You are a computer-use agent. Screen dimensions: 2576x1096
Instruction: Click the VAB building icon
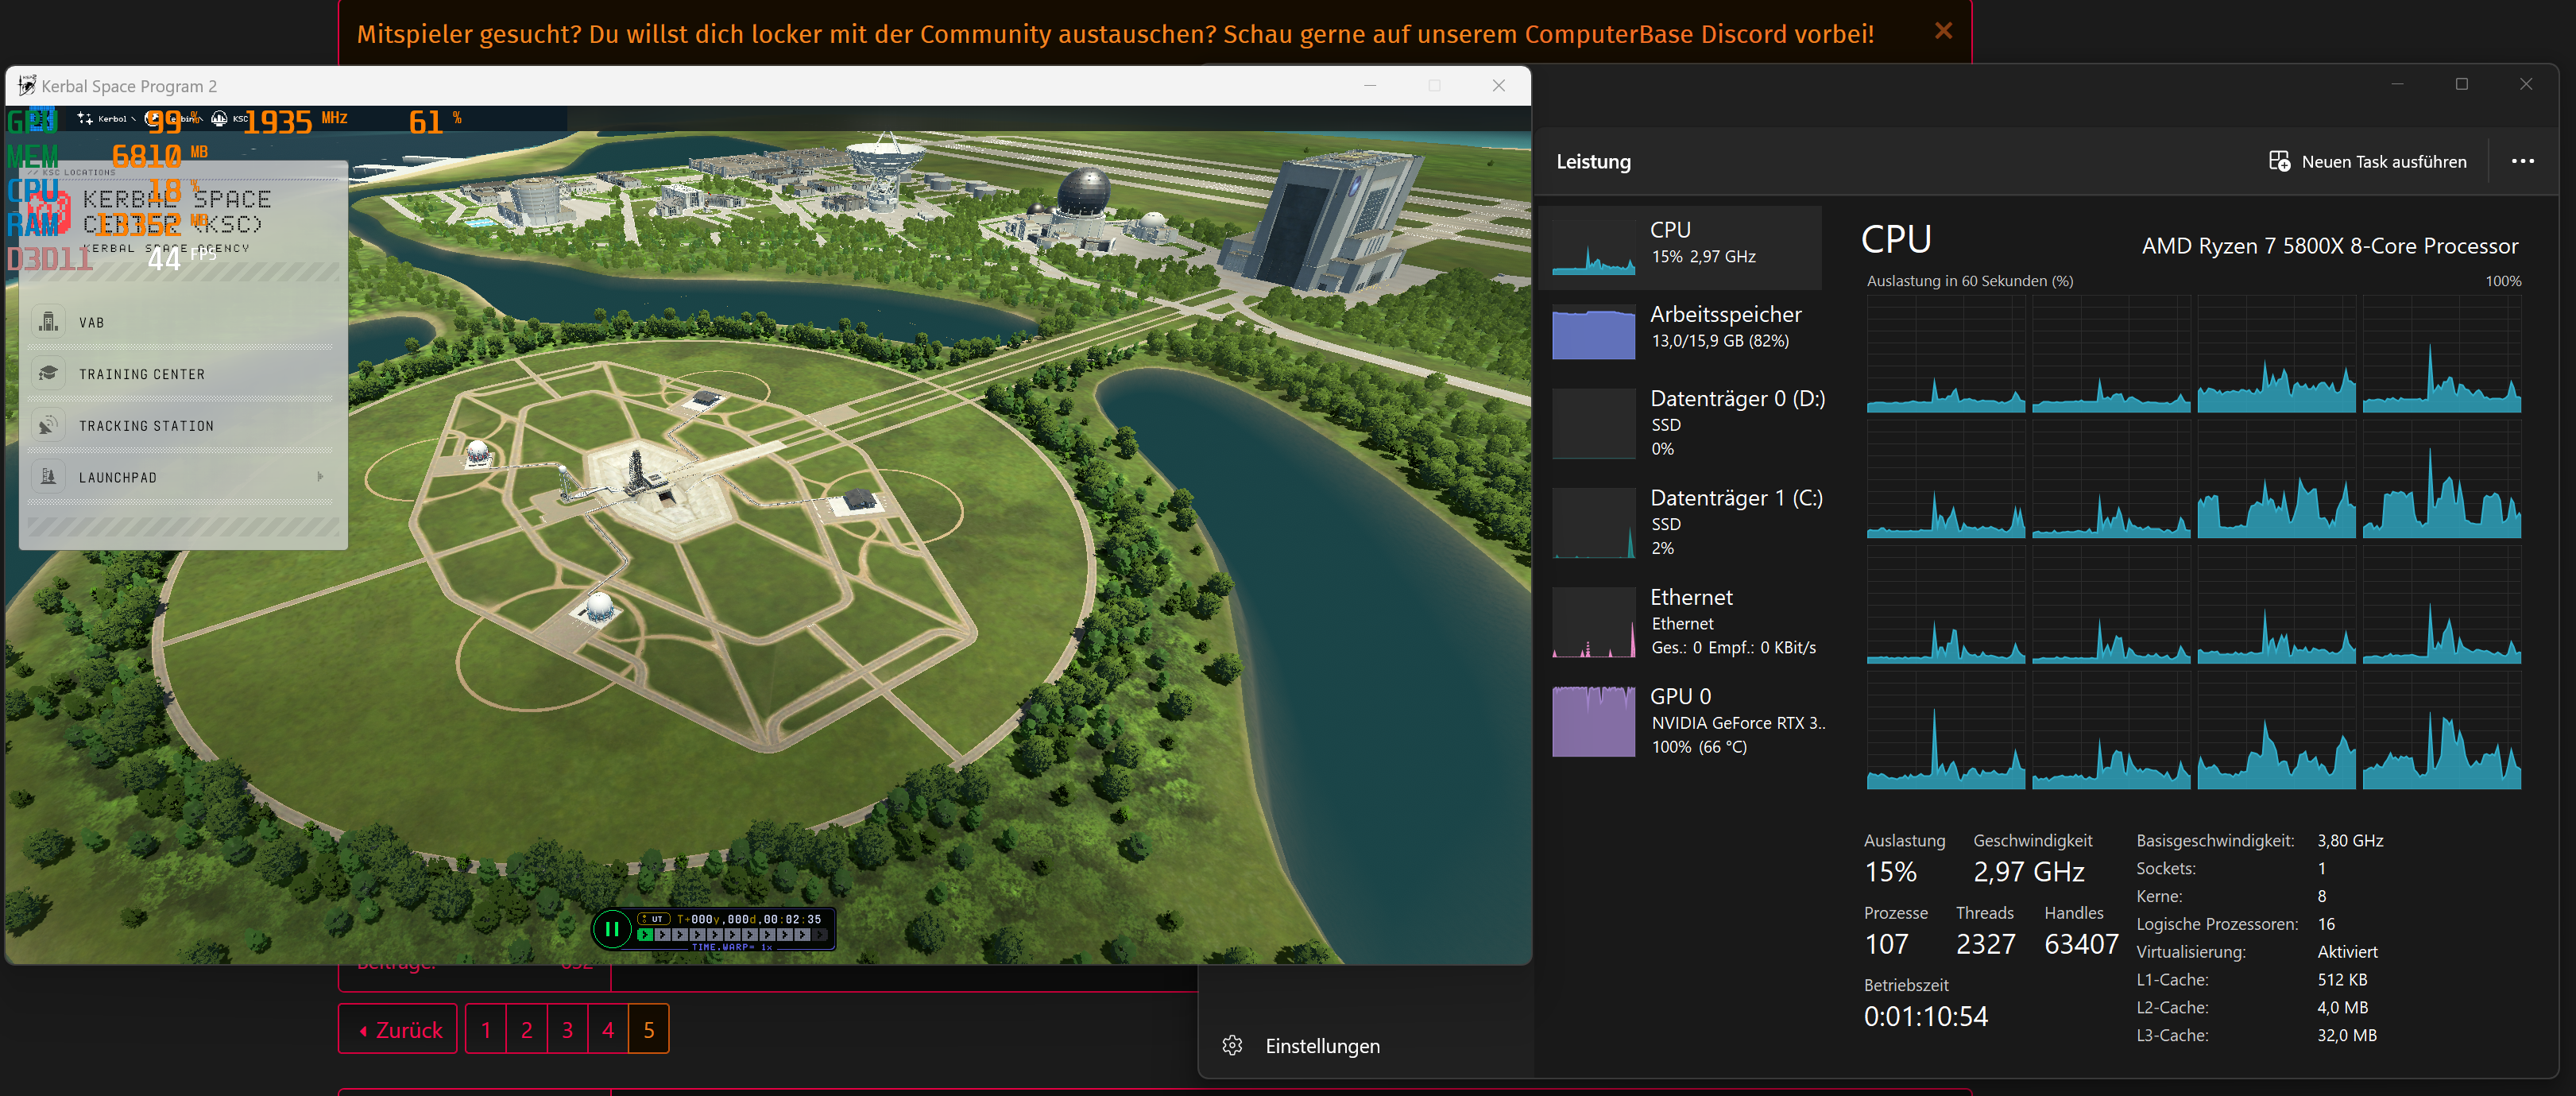click(48, 322)
